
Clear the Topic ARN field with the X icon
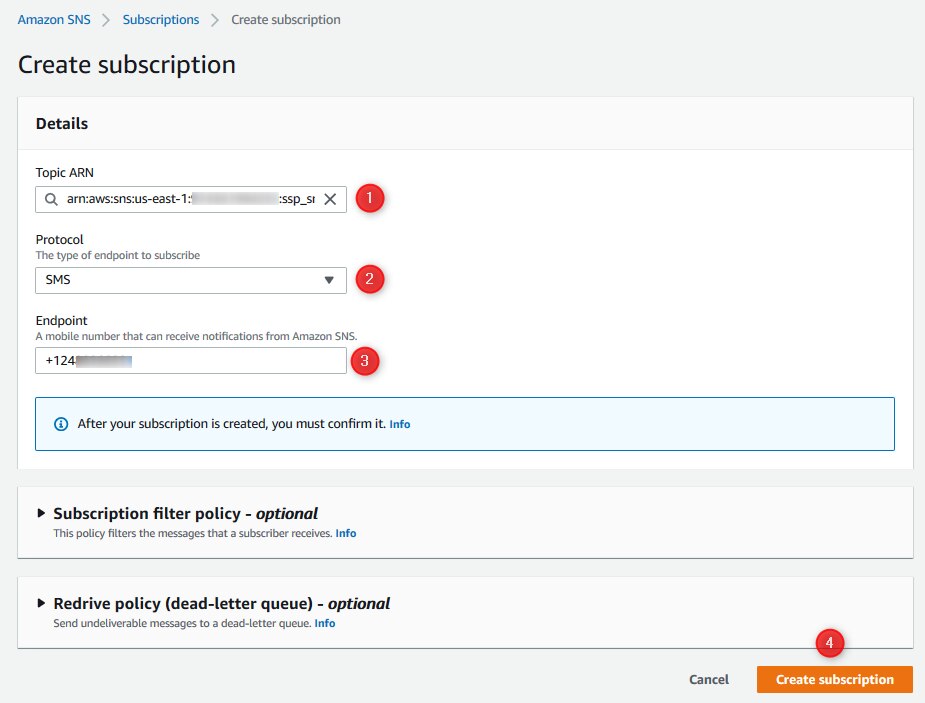(330, 199)
